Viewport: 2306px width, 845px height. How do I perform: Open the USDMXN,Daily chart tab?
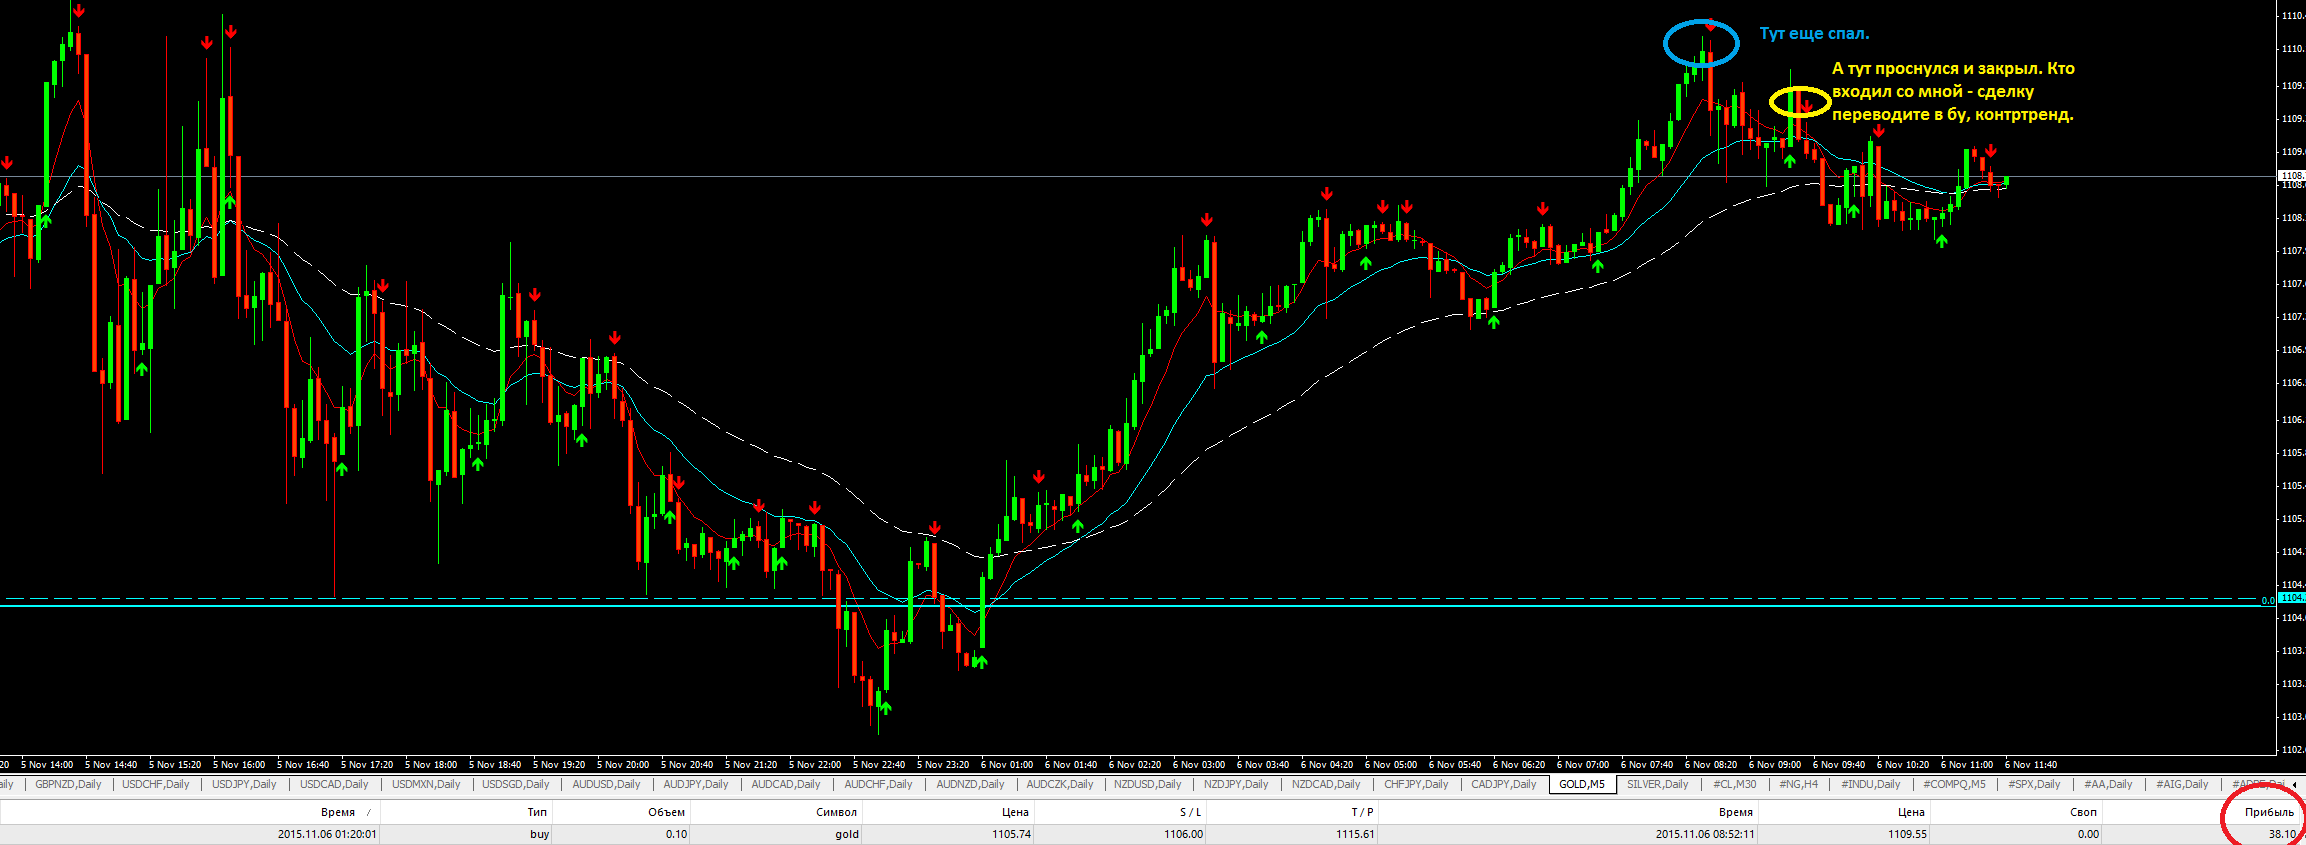click(426, 785)
